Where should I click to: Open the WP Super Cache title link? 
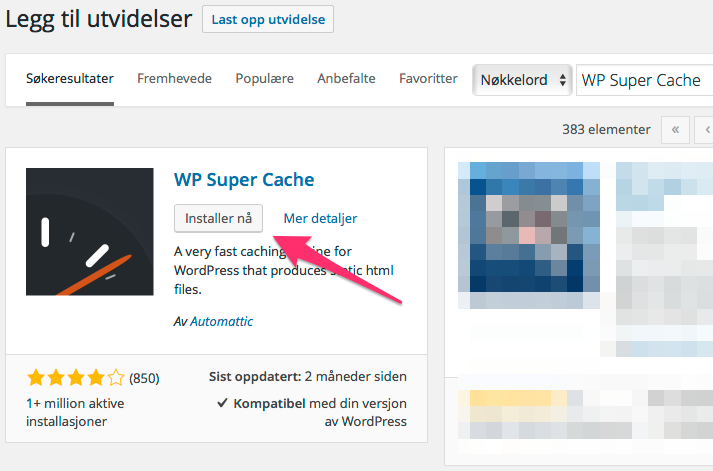pos(244,180)
